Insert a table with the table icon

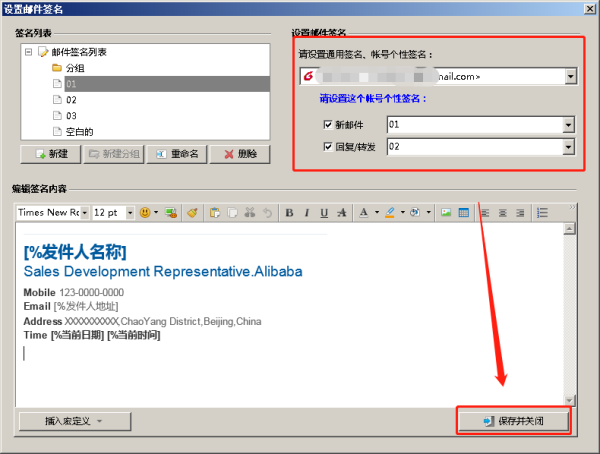click(463, 212)
